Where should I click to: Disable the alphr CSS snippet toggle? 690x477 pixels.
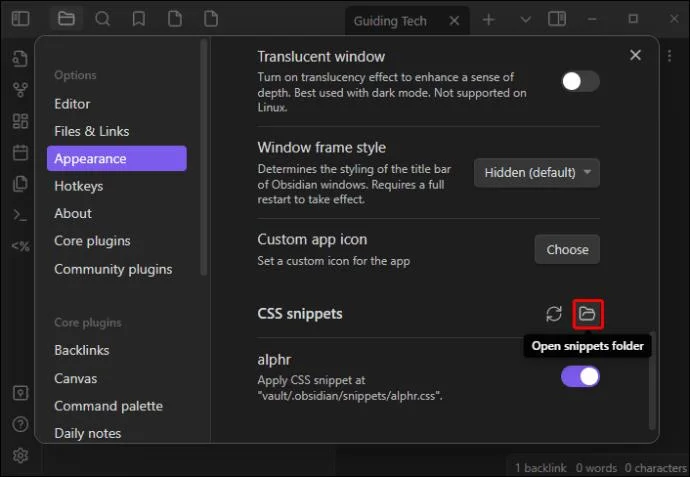pyautogui.click(x=580, y=377)
